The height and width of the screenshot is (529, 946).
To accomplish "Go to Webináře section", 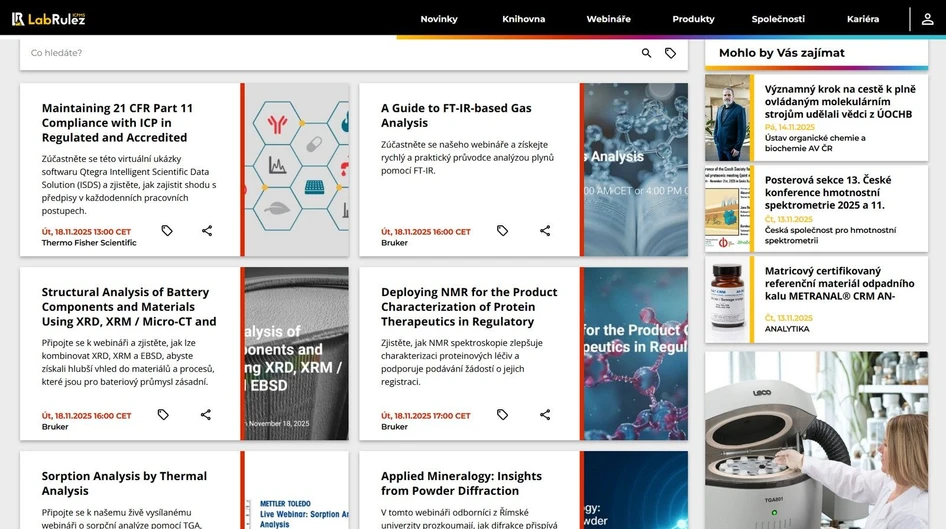I will [x=609, y=19].
